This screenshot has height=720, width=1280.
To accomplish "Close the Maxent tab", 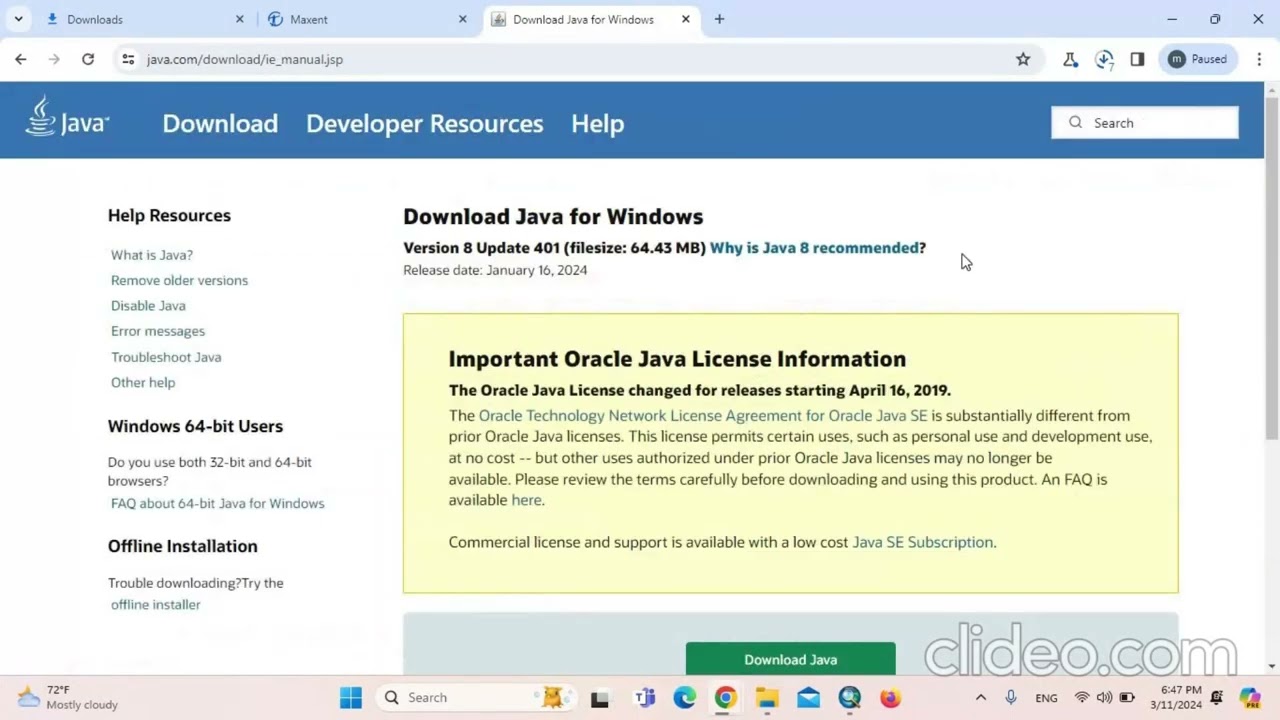I will (x=462, y=19).
